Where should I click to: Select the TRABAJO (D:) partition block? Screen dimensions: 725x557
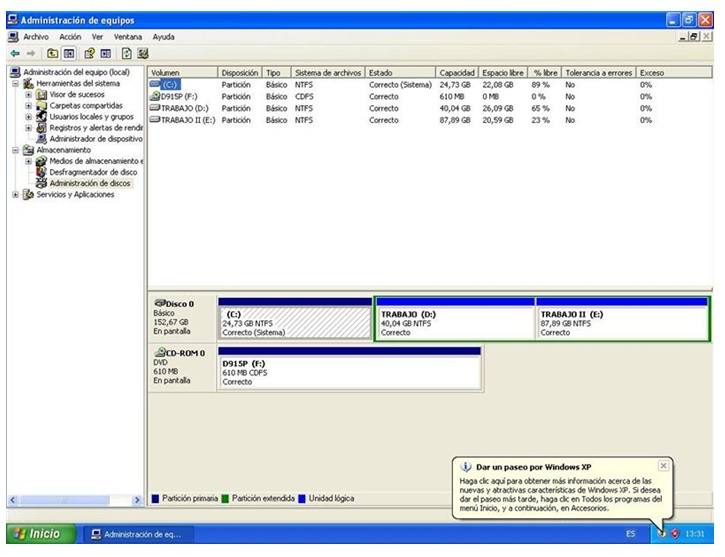454,322
